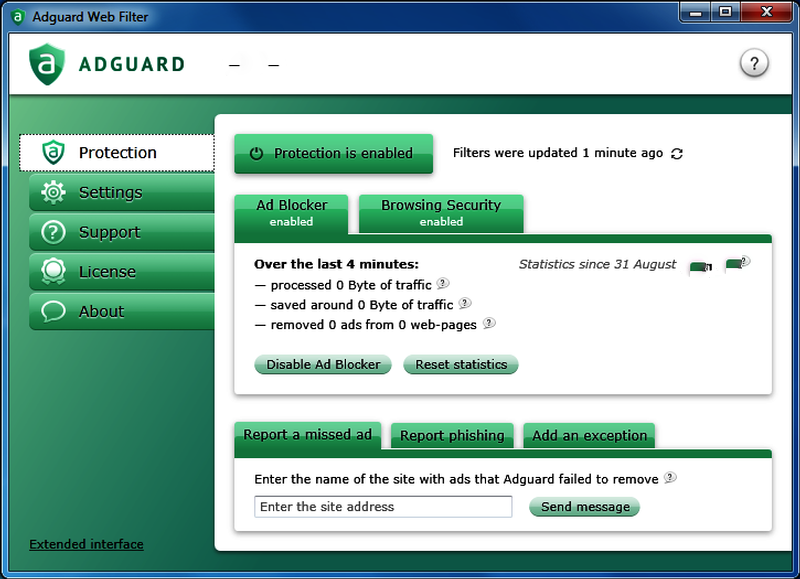The height and width of the screenshot is (579, 800).
Task: Open the Support section in the sidebar
Action: 122,232
